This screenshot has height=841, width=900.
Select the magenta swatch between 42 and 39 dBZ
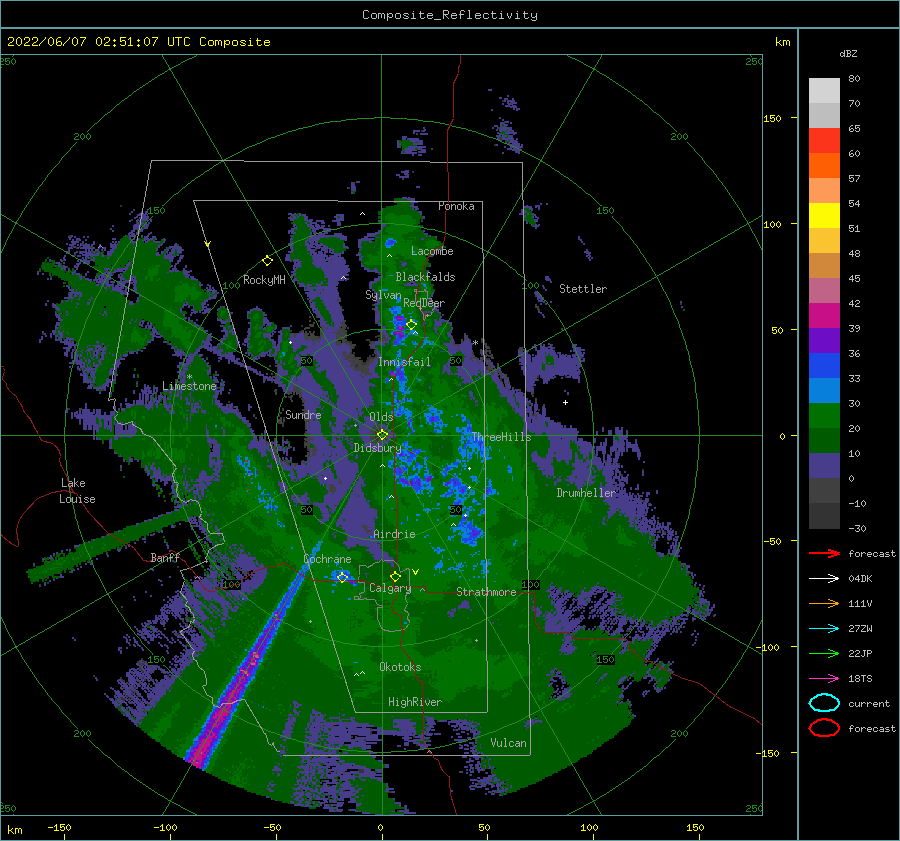[x=824, y=315]
